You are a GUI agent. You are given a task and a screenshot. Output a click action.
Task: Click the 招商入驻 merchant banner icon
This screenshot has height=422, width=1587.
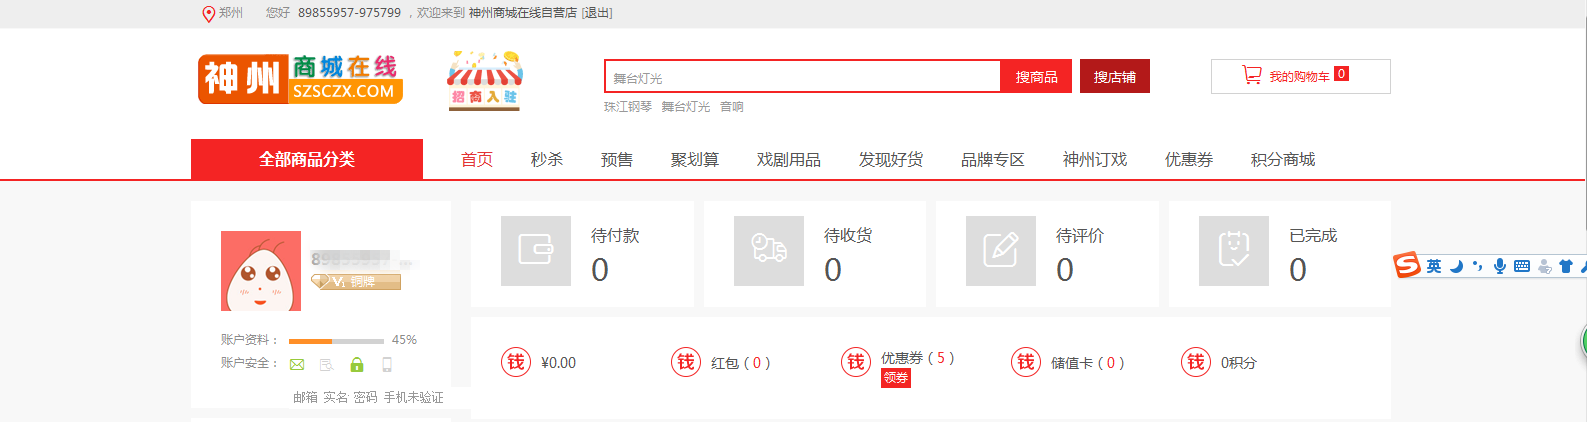pyautogui.click(x=485, y=80)
